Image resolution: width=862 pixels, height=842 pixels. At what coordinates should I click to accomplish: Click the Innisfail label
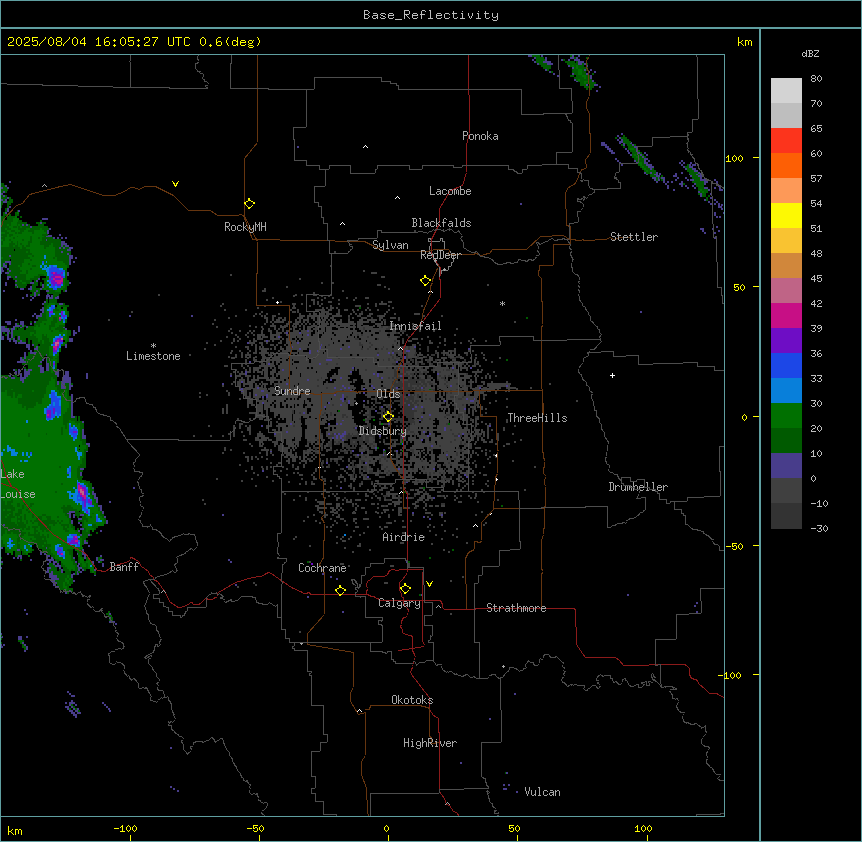tap(415, 326)
